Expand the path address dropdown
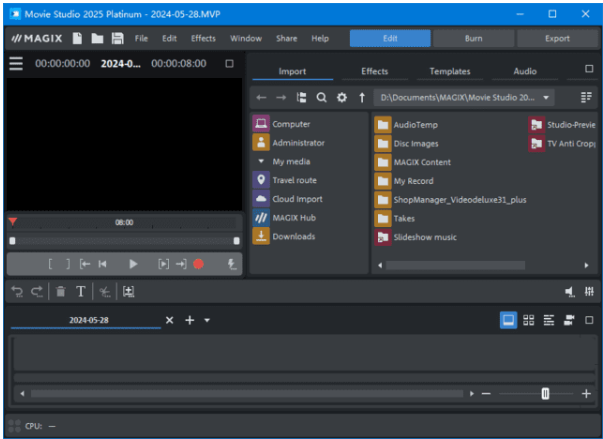The width and height of the screenshot is (603, 439). click(x=546, y=98)
